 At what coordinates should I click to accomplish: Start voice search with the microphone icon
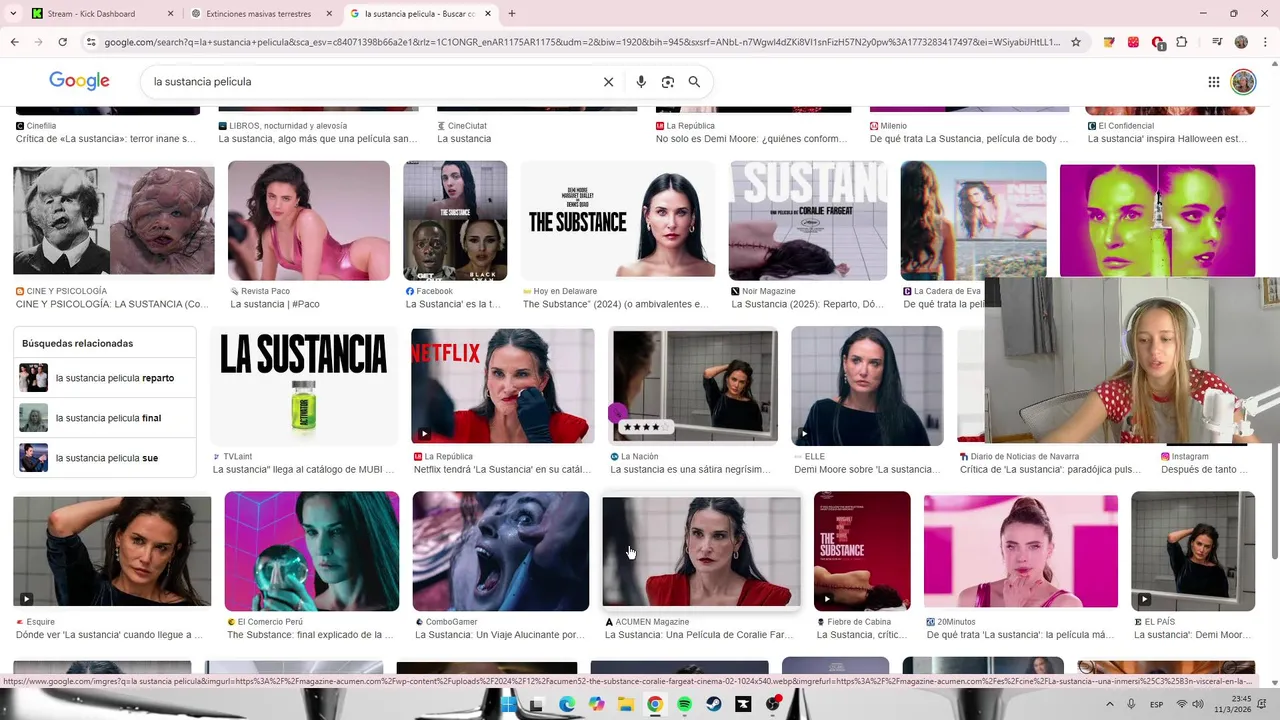pyautogui.click(x=641, y=82)
